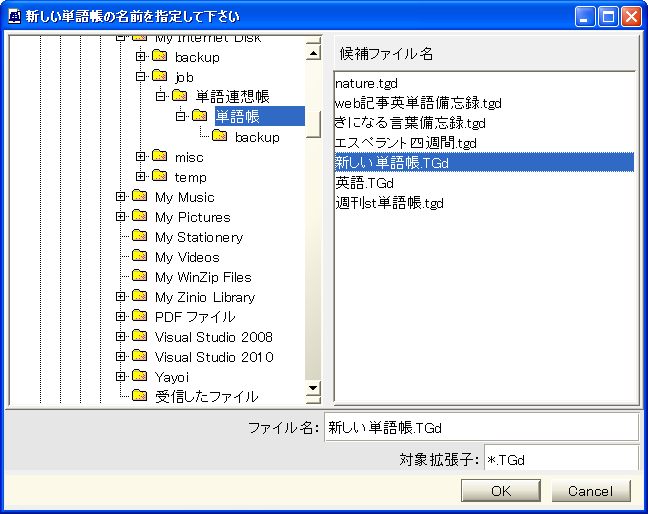Viewport: 648px width, 514px height.
Task: Select the My Videos tree label
Action: [x=187, y=257]
